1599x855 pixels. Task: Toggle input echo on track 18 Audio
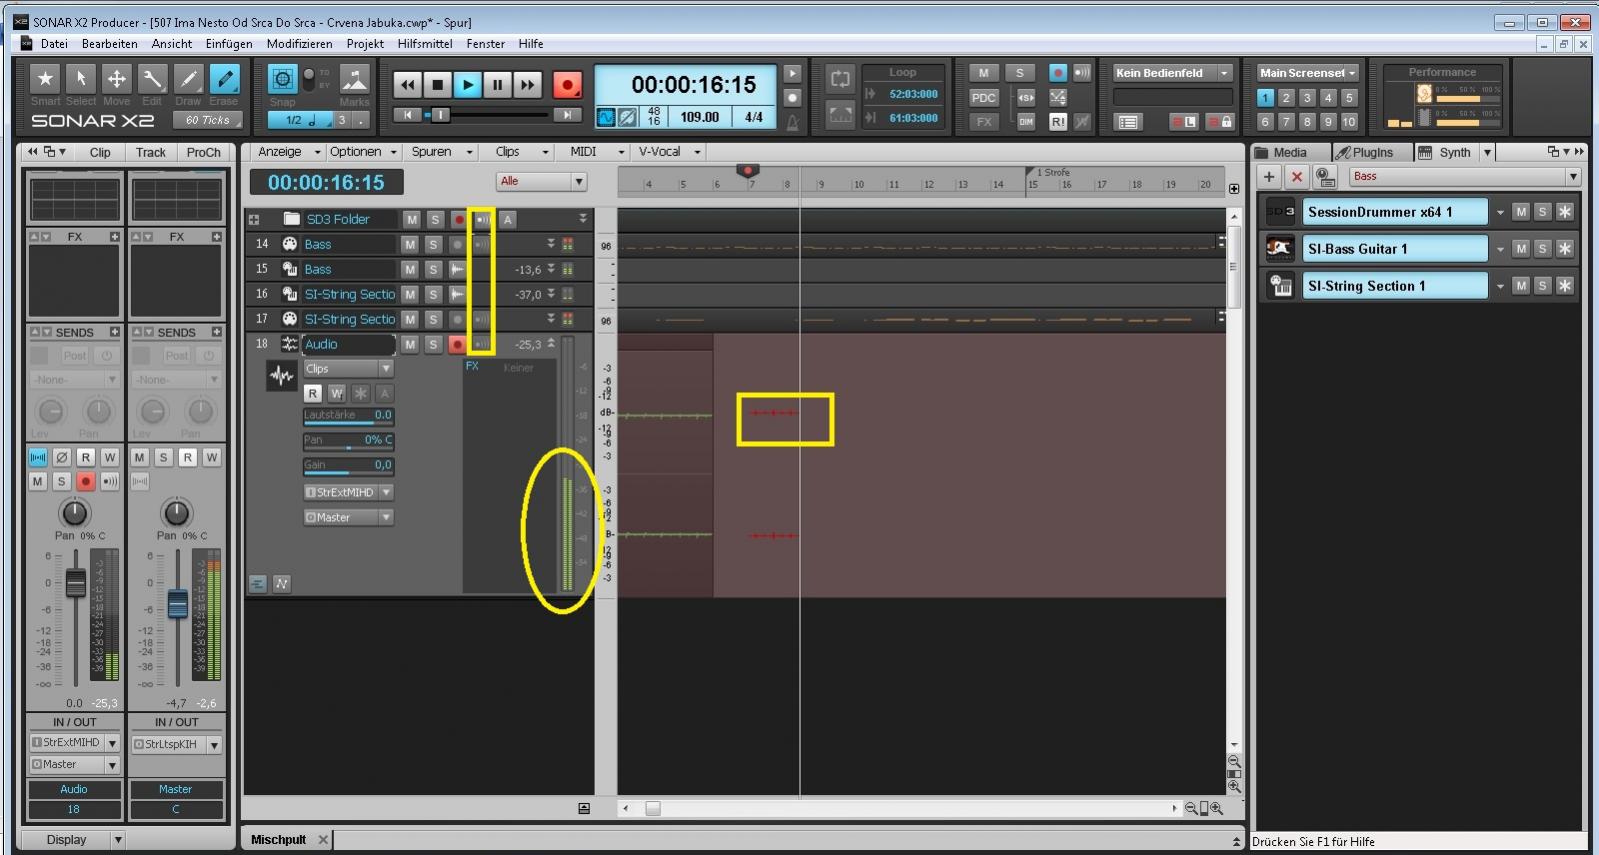click(x=482, y=344)
